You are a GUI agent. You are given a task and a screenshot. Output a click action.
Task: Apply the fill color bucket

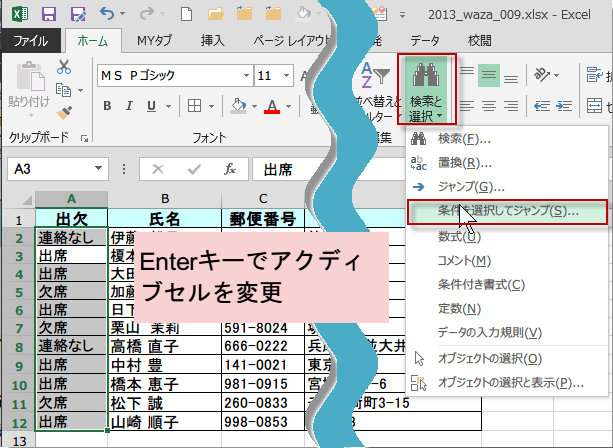tap(238, 106)
